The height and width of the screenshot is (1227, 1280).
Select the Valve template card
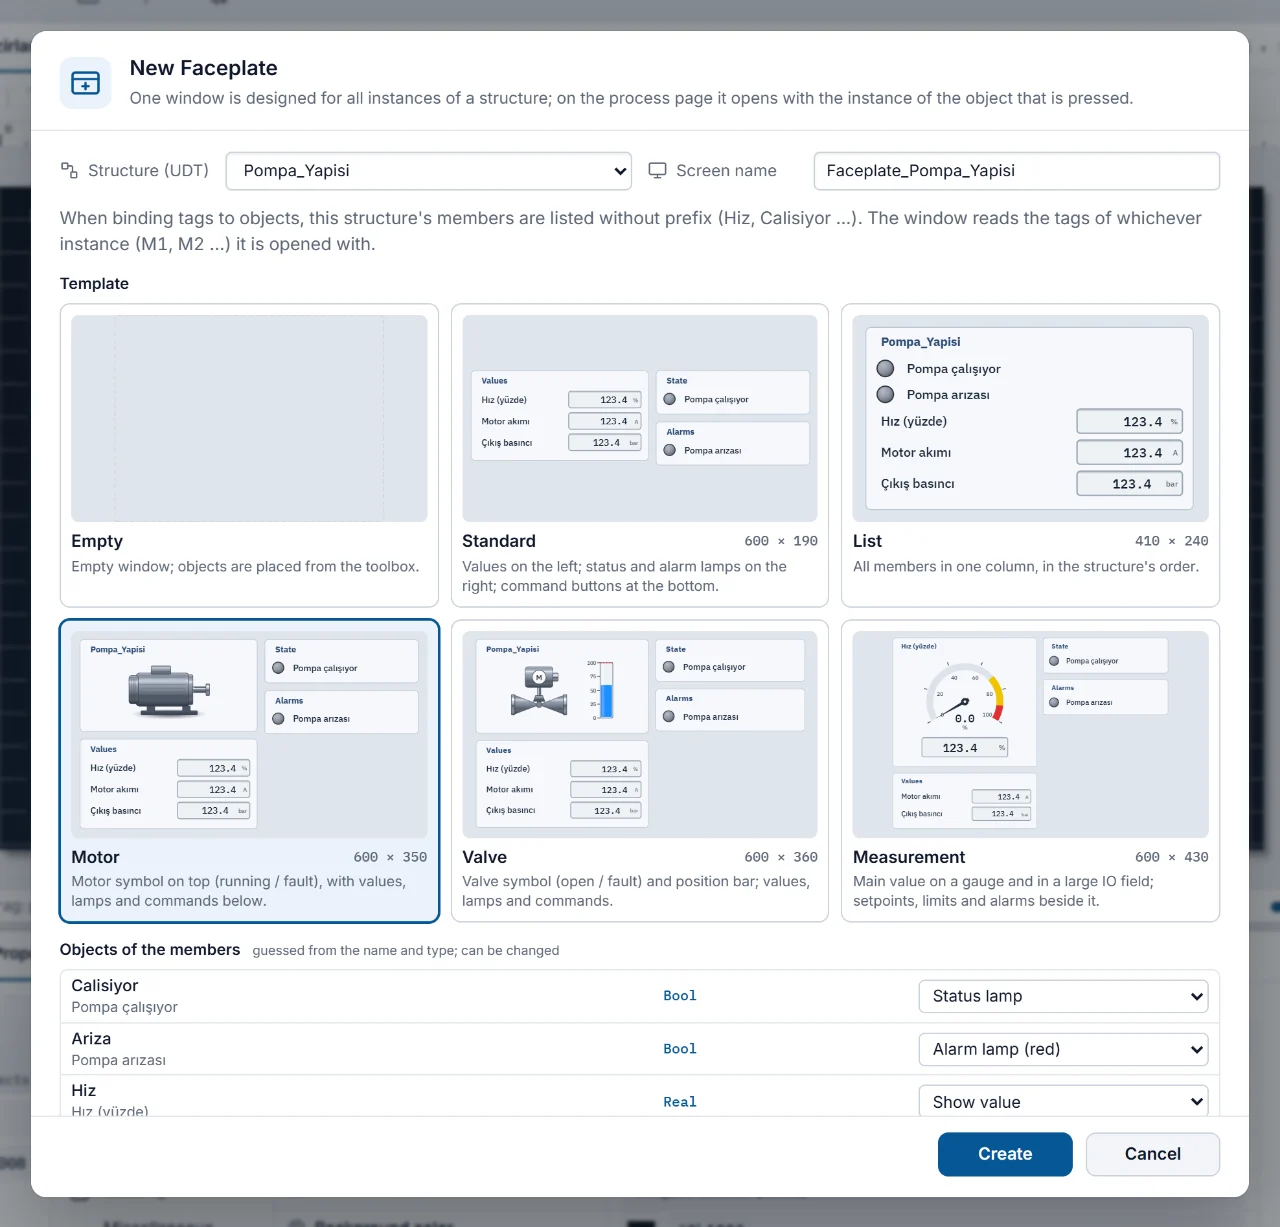point(640,771)
